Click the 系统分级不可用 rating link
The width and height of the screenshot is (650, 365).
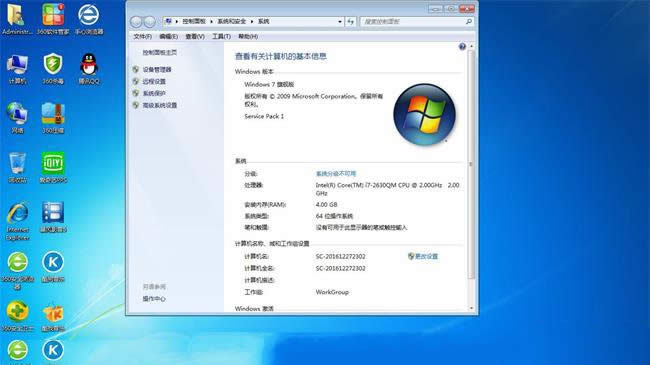(x=336, y=174)
